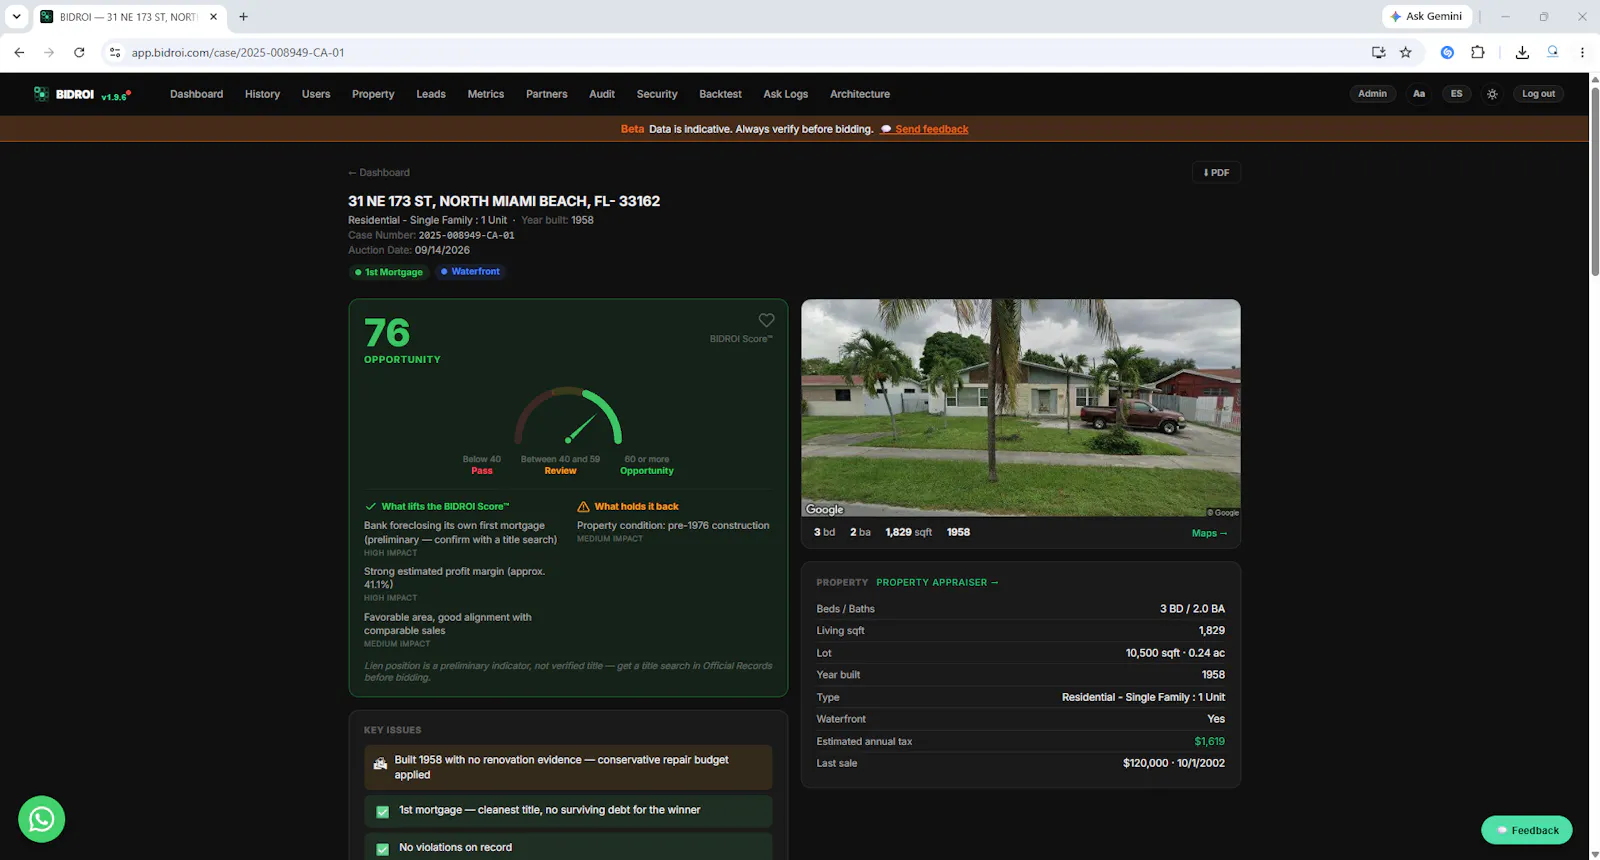
Task: Open the Property menu item
Action: [x=373, y=94]
